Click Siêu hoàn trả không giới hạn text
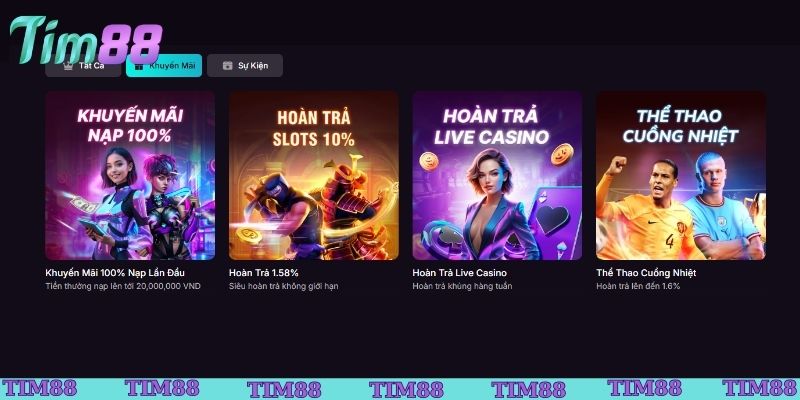This screenshot has width=800, height=400. click(284, 286)
